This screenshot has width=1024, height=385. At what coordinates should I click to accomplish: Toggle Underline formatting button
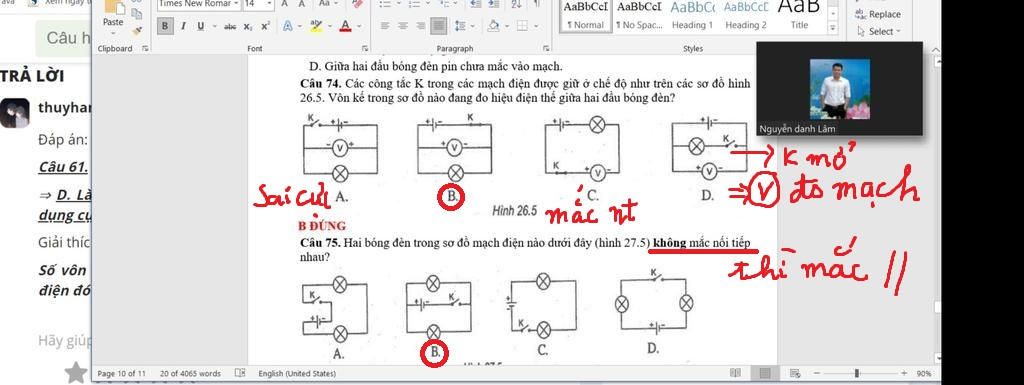200,26
